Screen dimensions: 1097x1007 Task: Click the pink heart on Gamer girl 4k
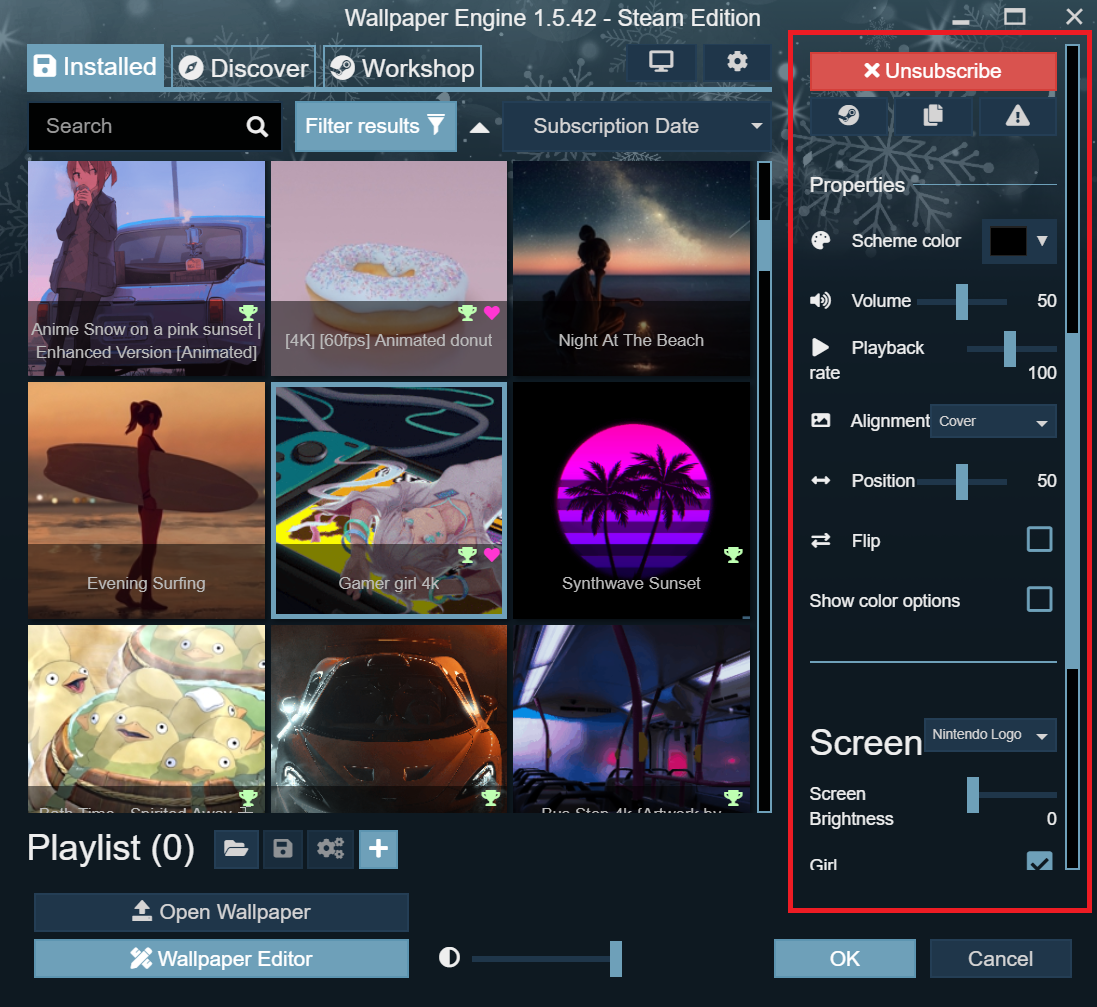coord(492,555)
